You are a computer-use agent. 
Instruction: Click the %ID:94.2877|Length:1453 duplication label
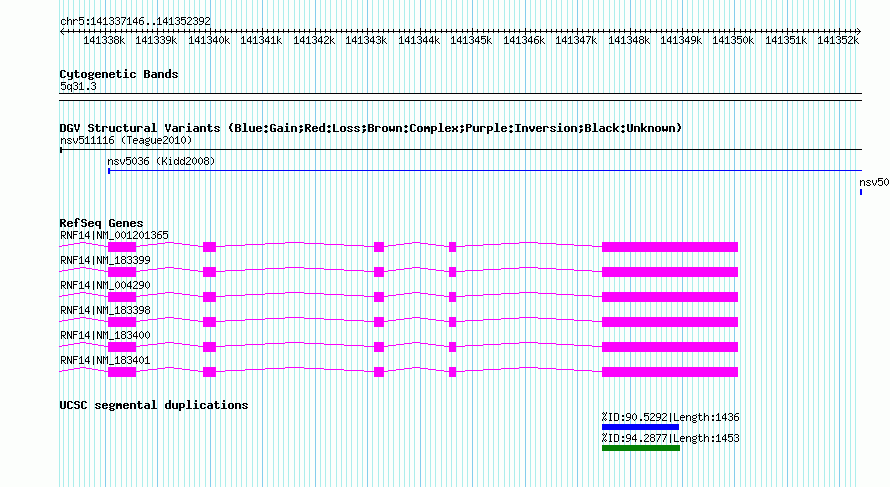click(670, 438)
